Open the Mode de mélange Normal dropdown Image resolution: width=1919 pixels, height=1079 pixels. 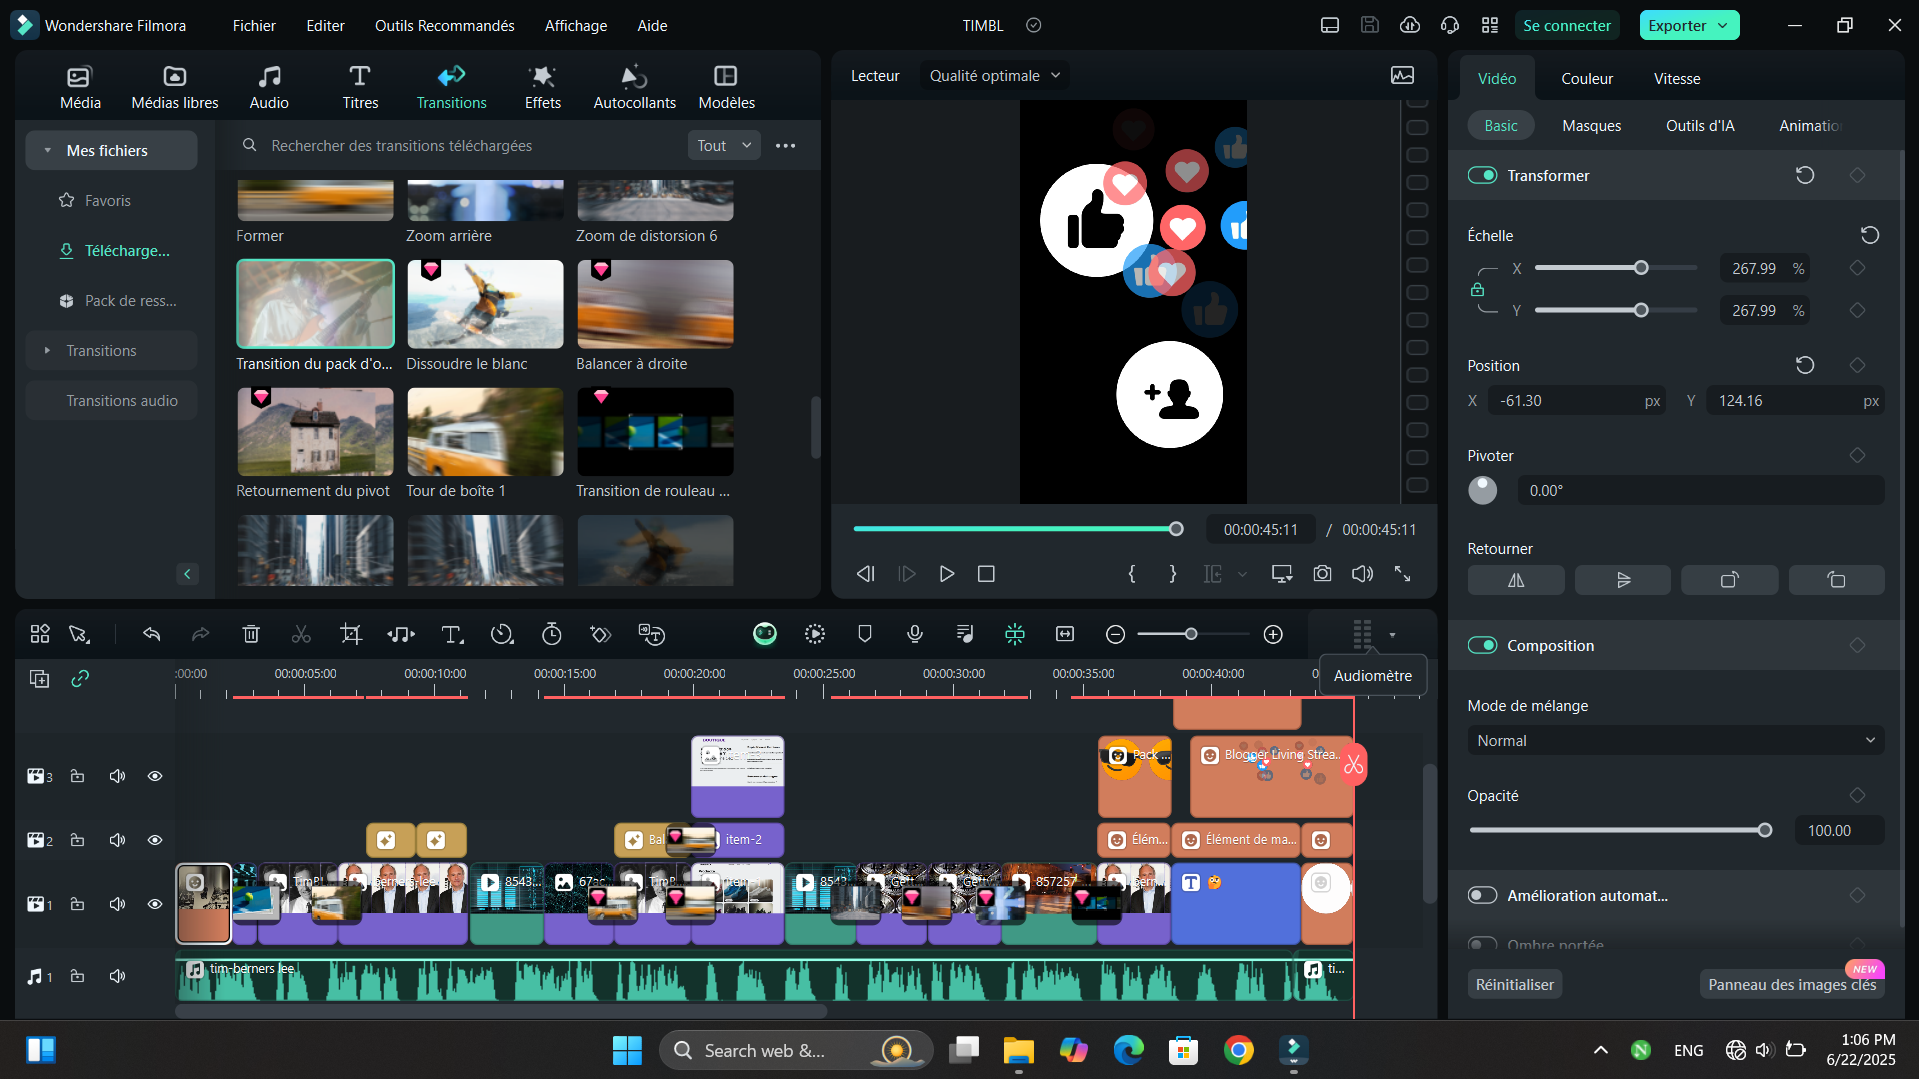pyautogui.click(x=1675, y=741)
